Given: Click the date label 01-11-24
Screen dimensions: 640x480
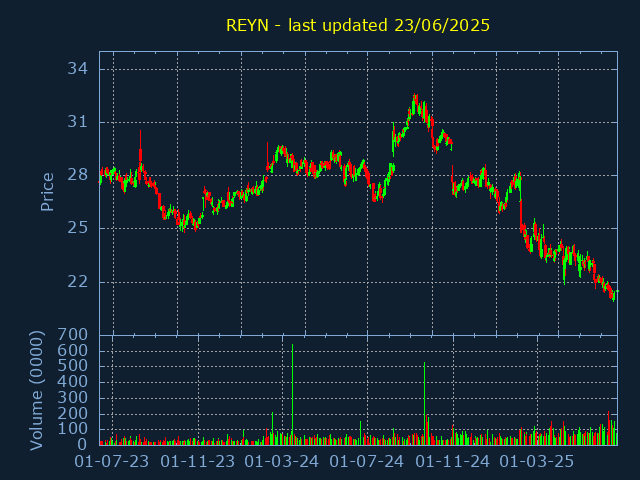Looking at the screenshot, I should click(x=452, y=462).
